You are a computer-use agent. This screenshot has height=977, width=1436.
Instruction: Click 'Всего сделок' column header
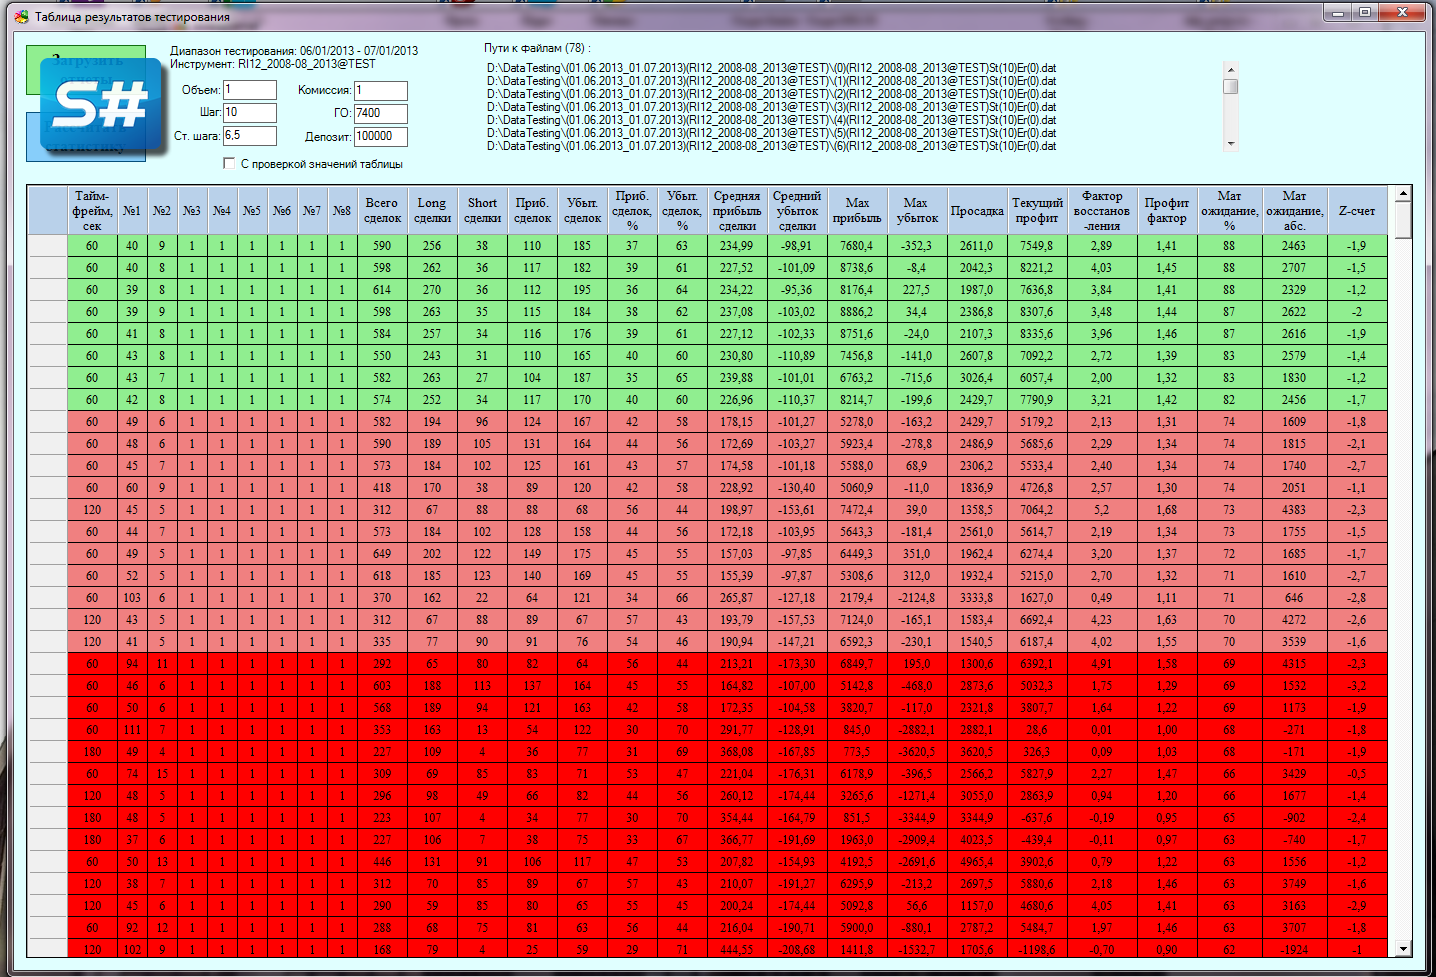point(382,210)
